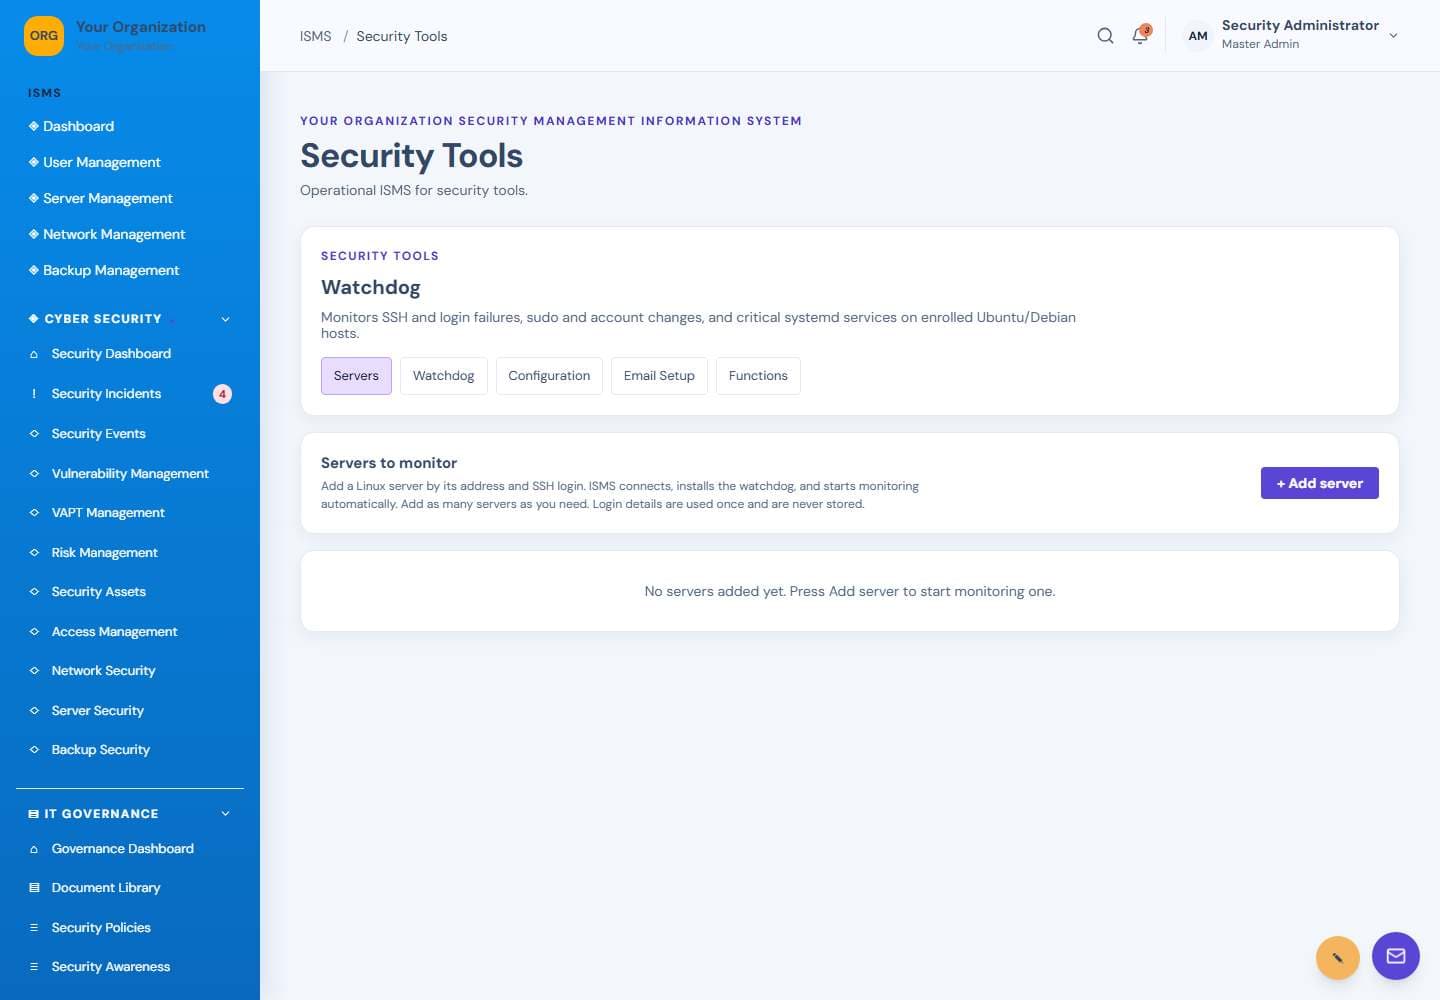Open the mail floating button
The height and width of the screenshot is (1000, 1440).
click(x=1396, y=956)
